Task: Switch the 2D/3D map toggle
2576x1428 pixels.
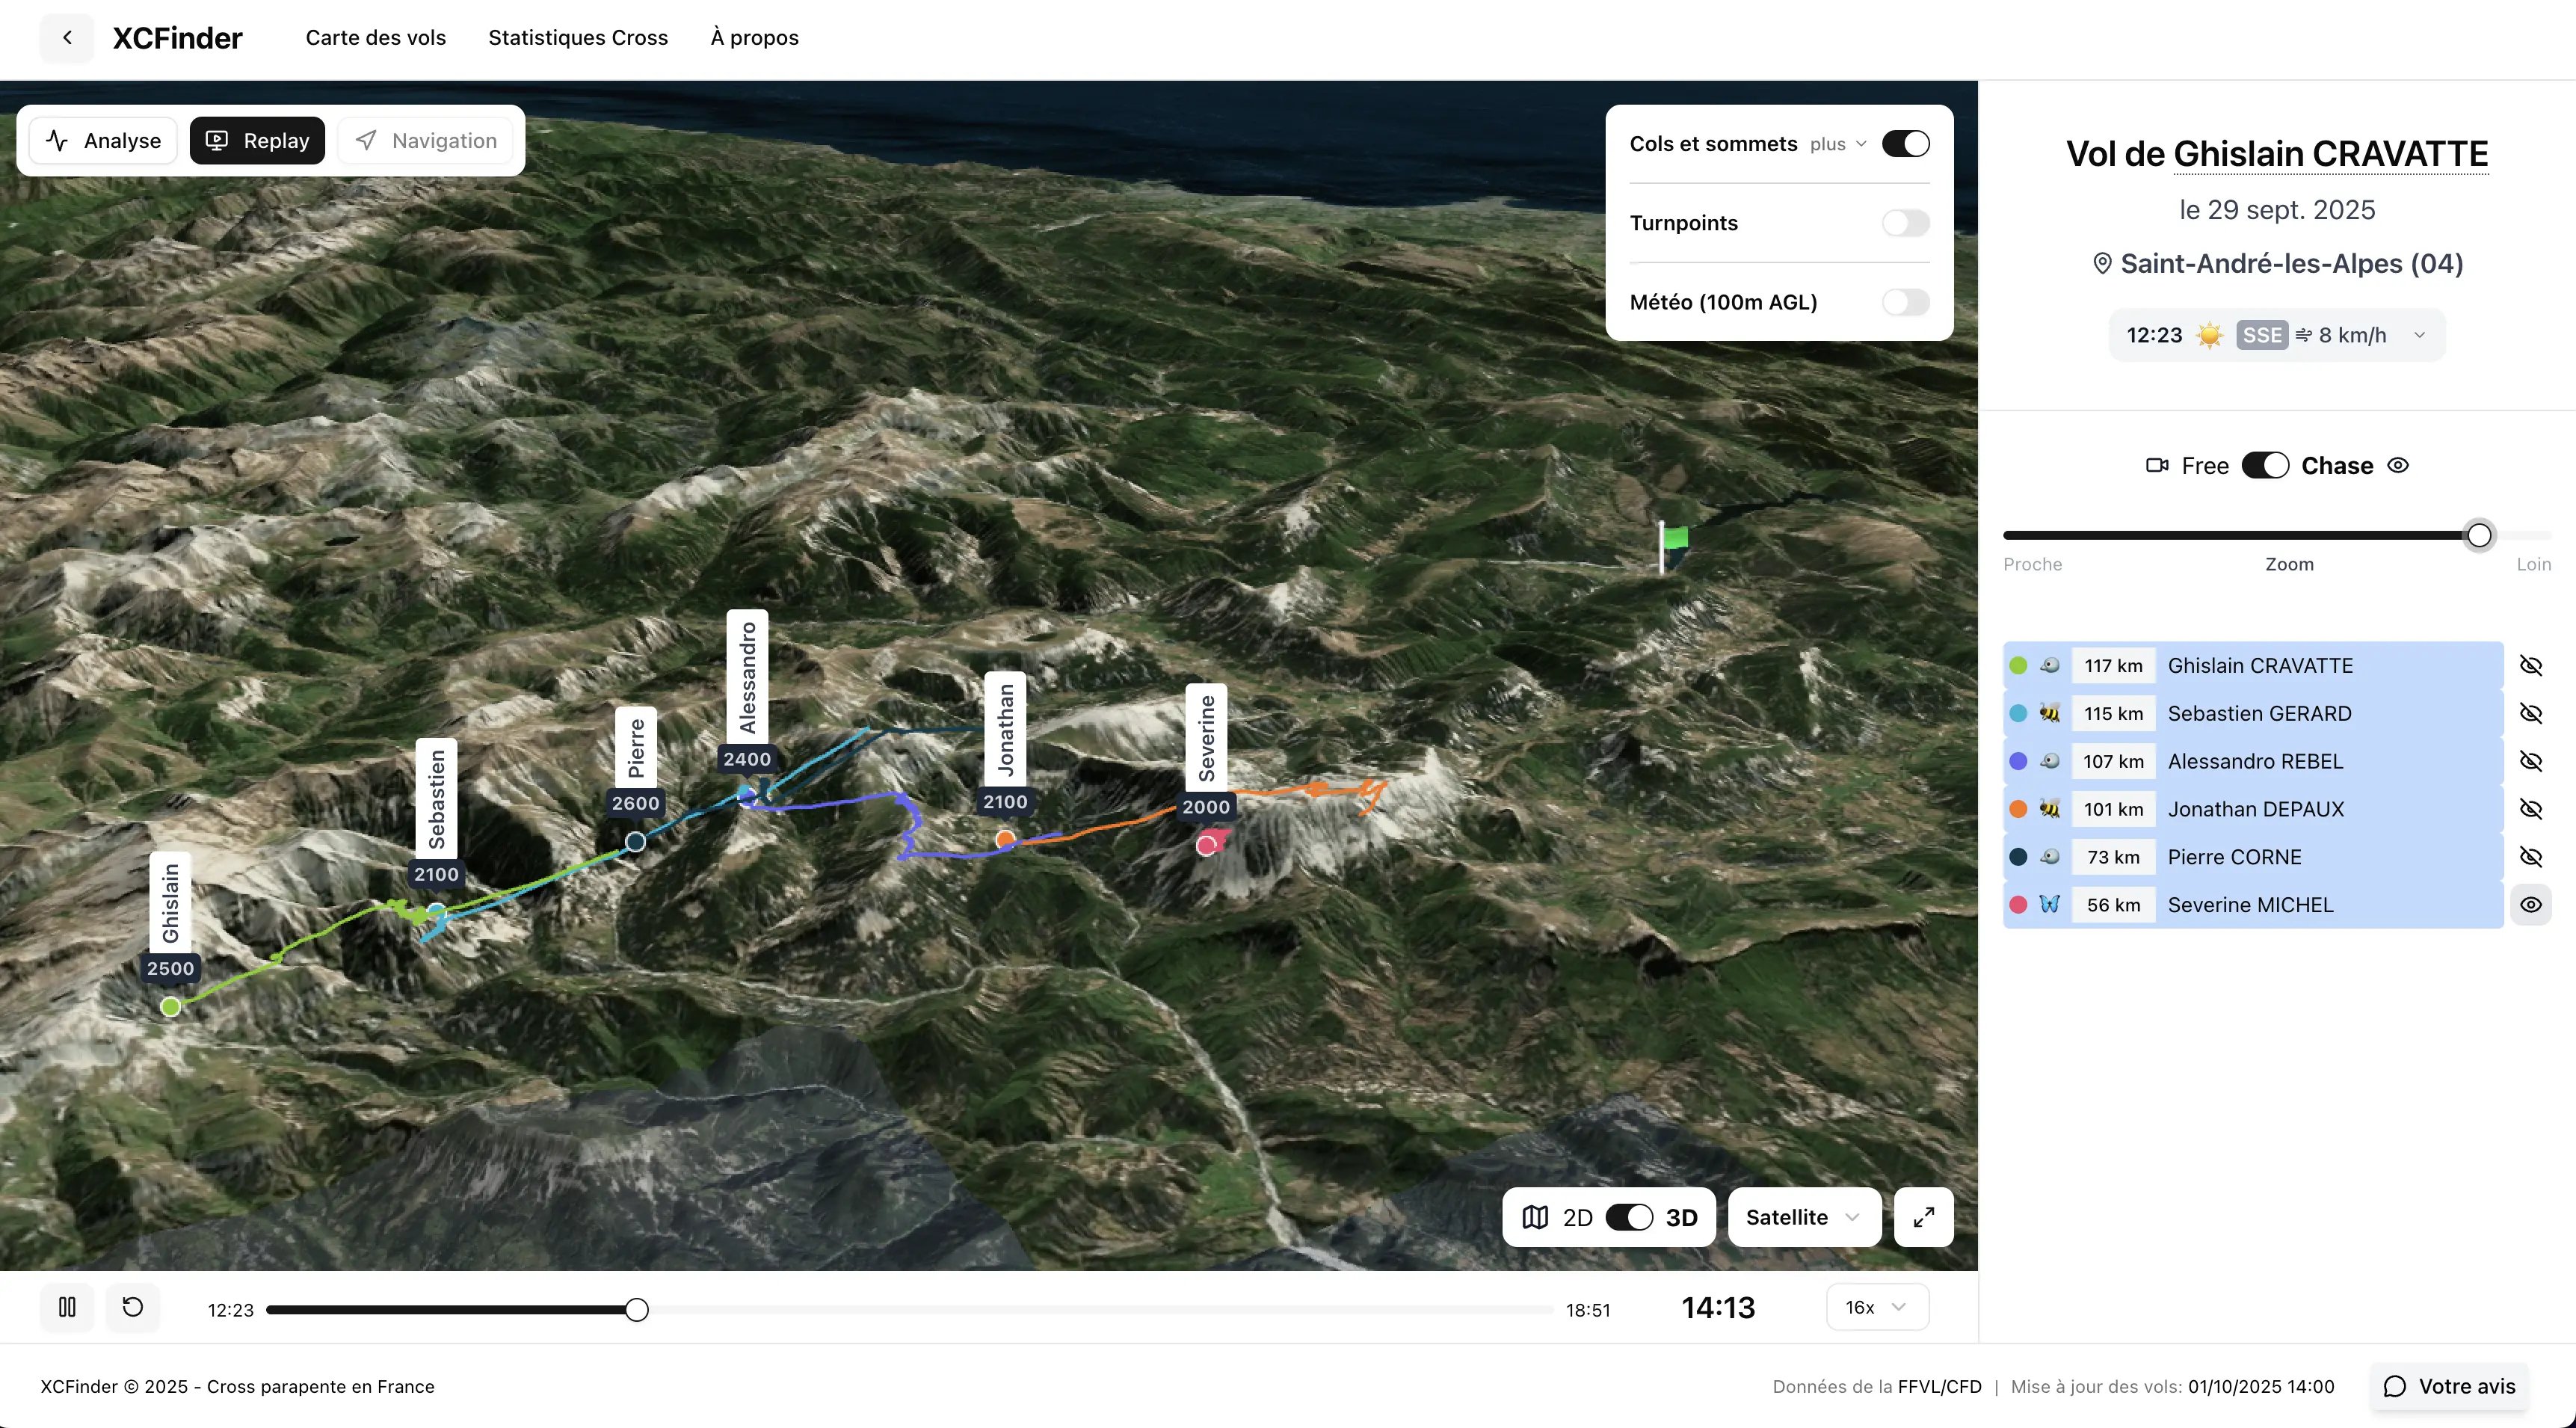Action: [1629, 1217]
